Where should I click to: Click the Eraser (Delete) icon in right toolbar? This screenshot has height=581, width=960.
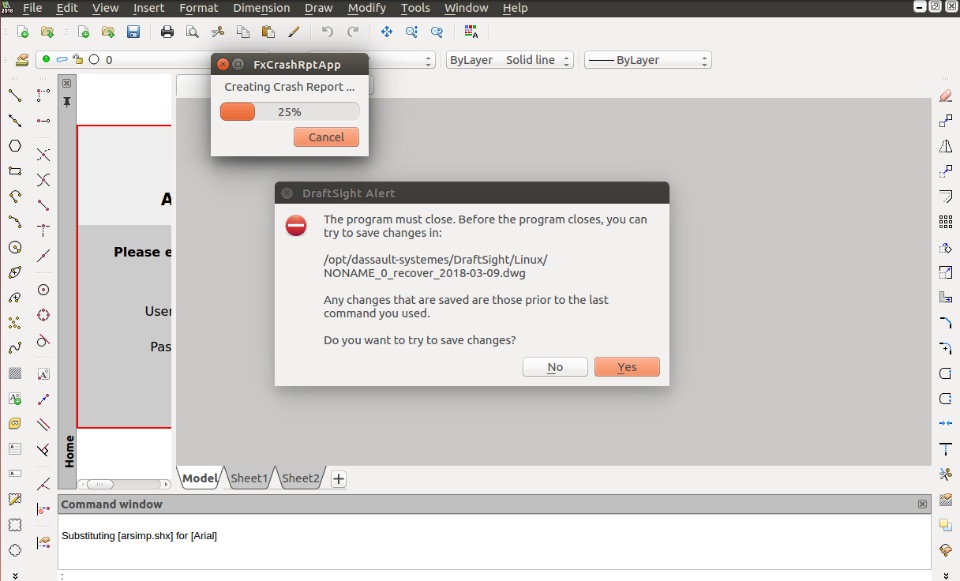[945, 96]
